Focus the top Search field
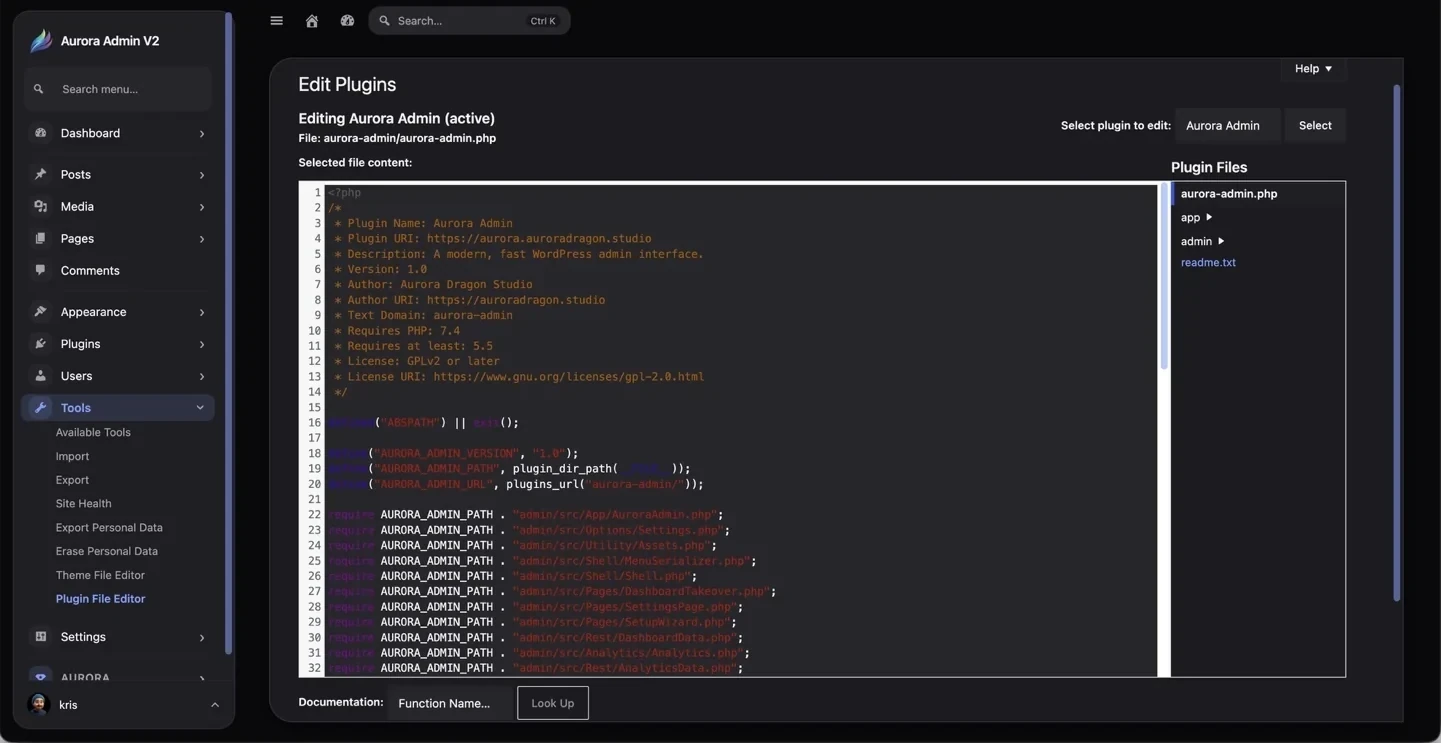The image size is (1441, 743). pos(469,21)
